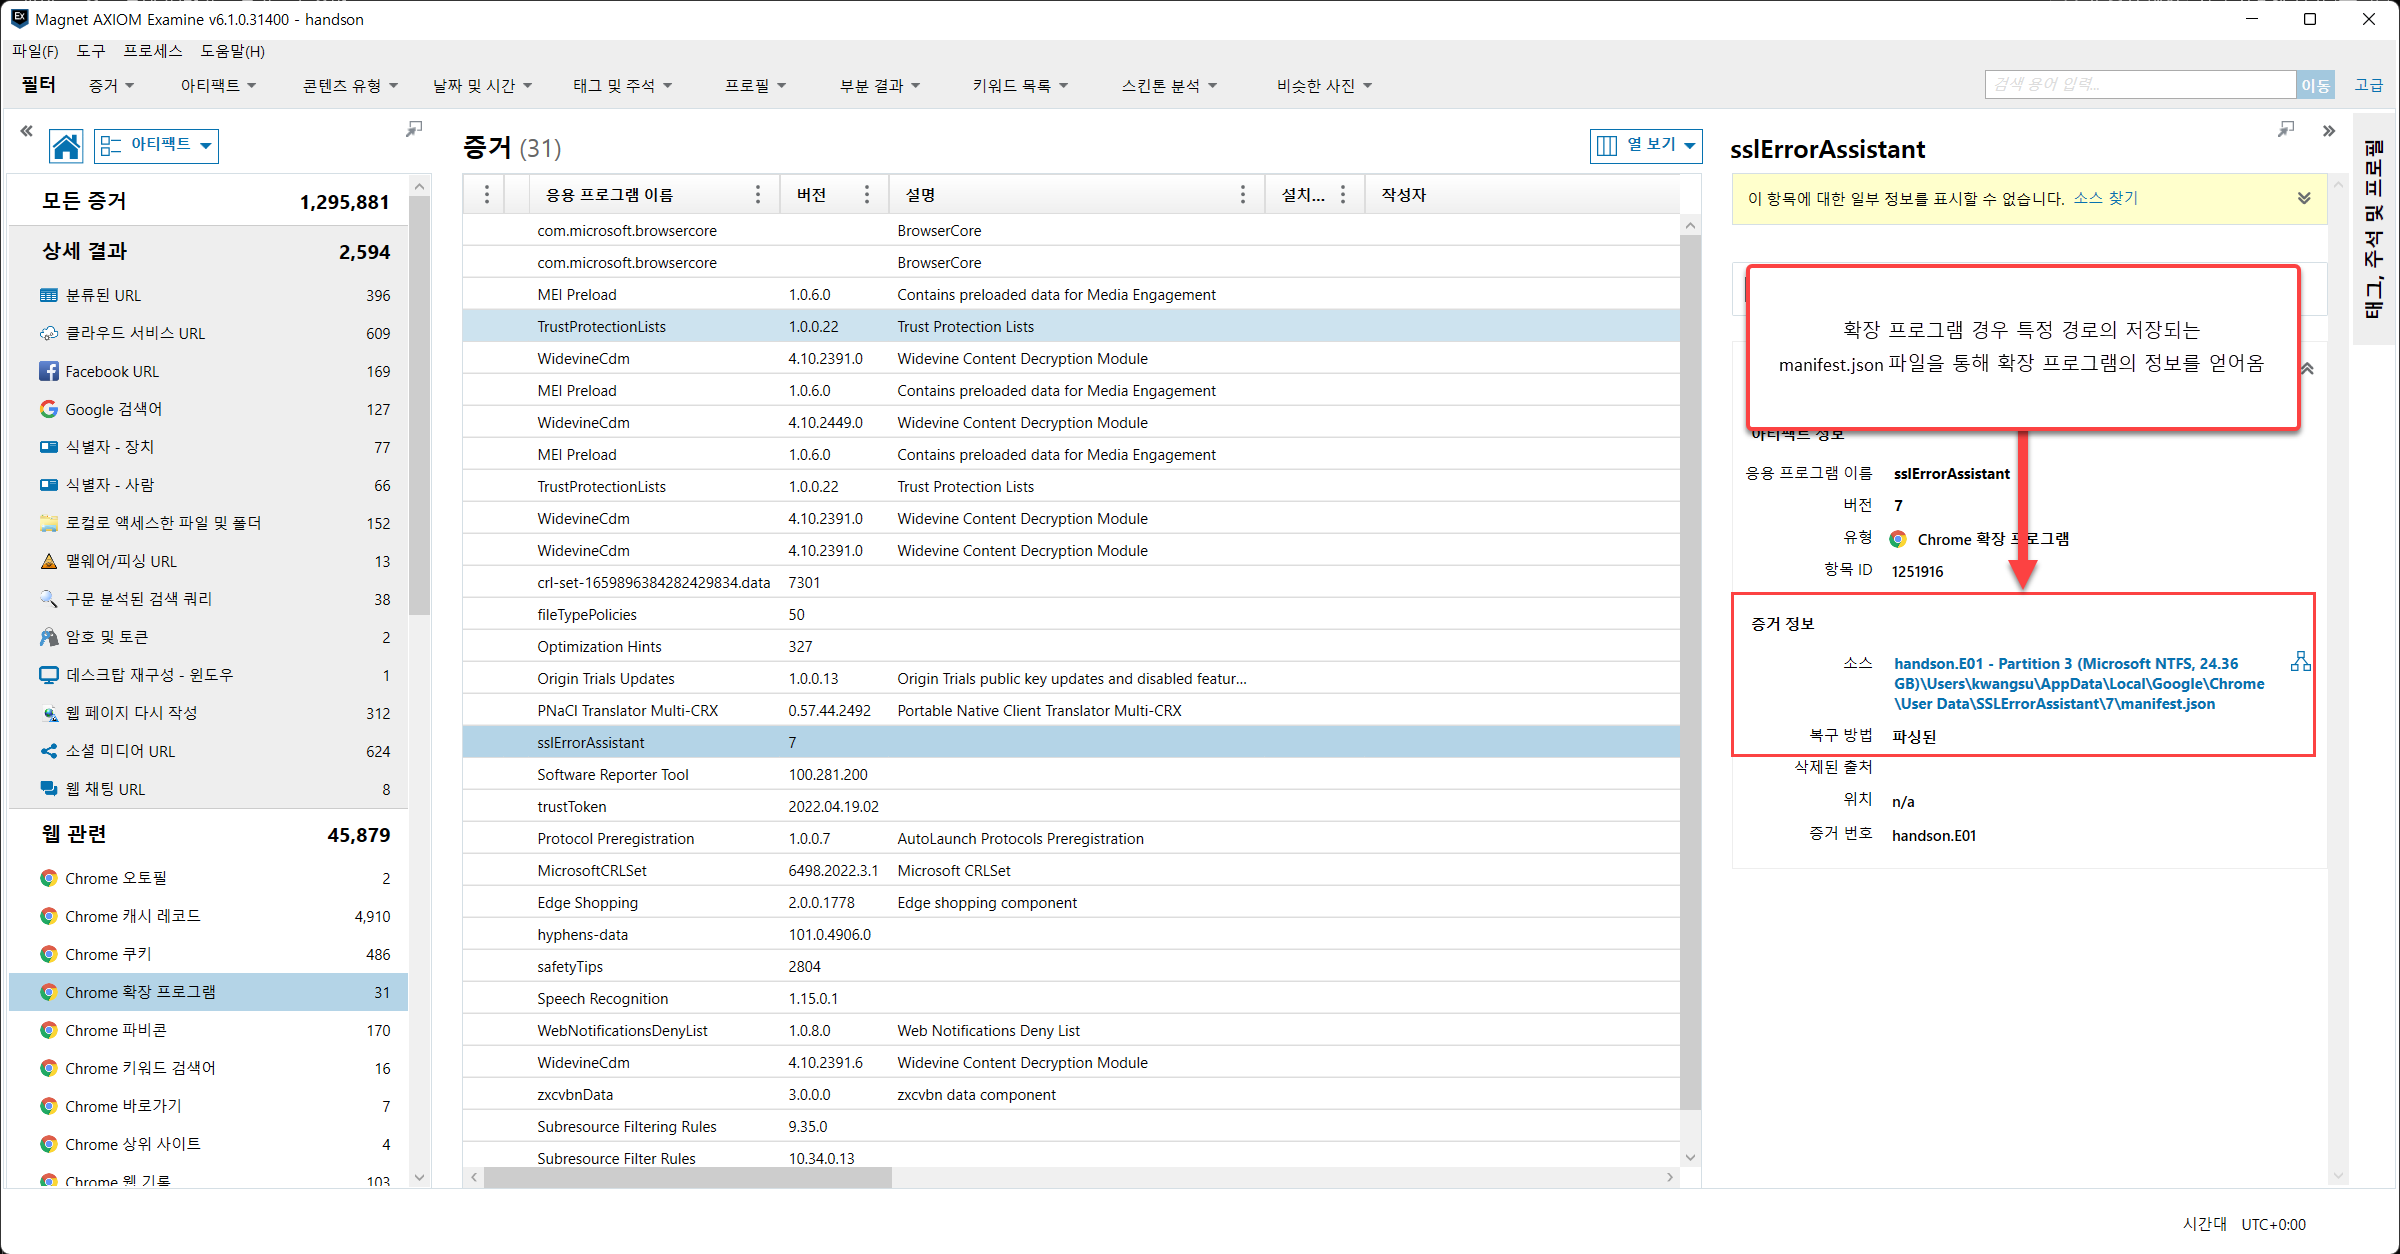
Task: Sort by the 작성자 column header
Action: (1404, 195)
